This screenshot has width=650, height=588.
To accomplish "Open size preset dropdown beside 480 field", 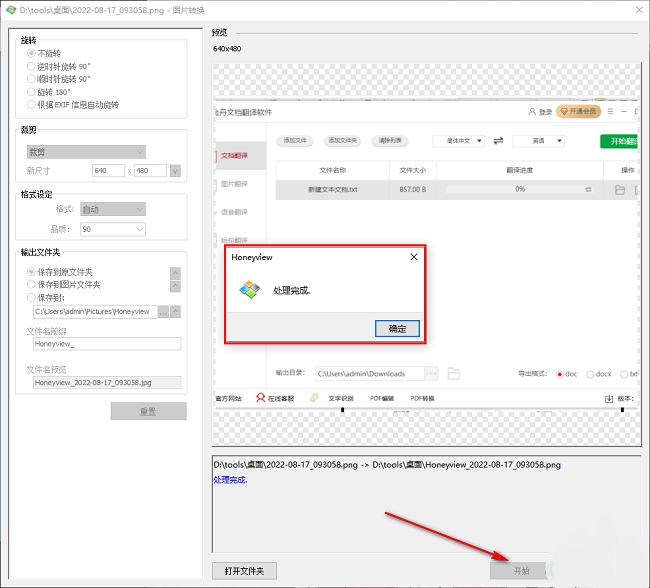I will point(176,171).
